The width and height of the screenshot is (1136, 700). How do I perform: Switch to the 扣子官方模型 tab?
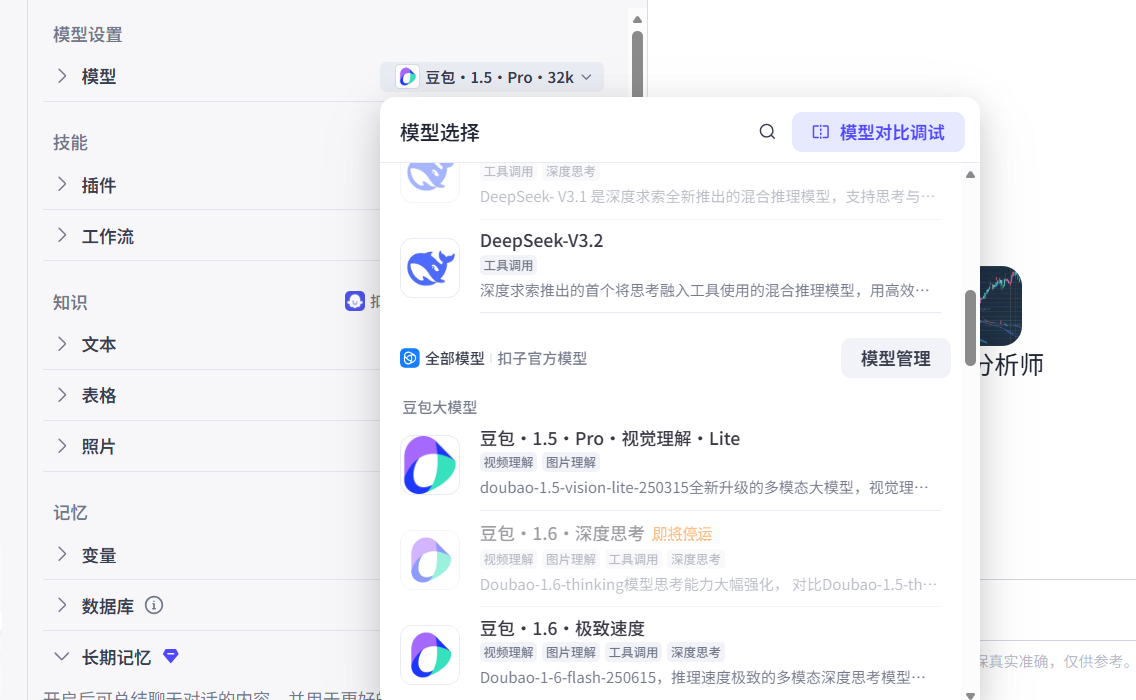(x=542, y=358)
